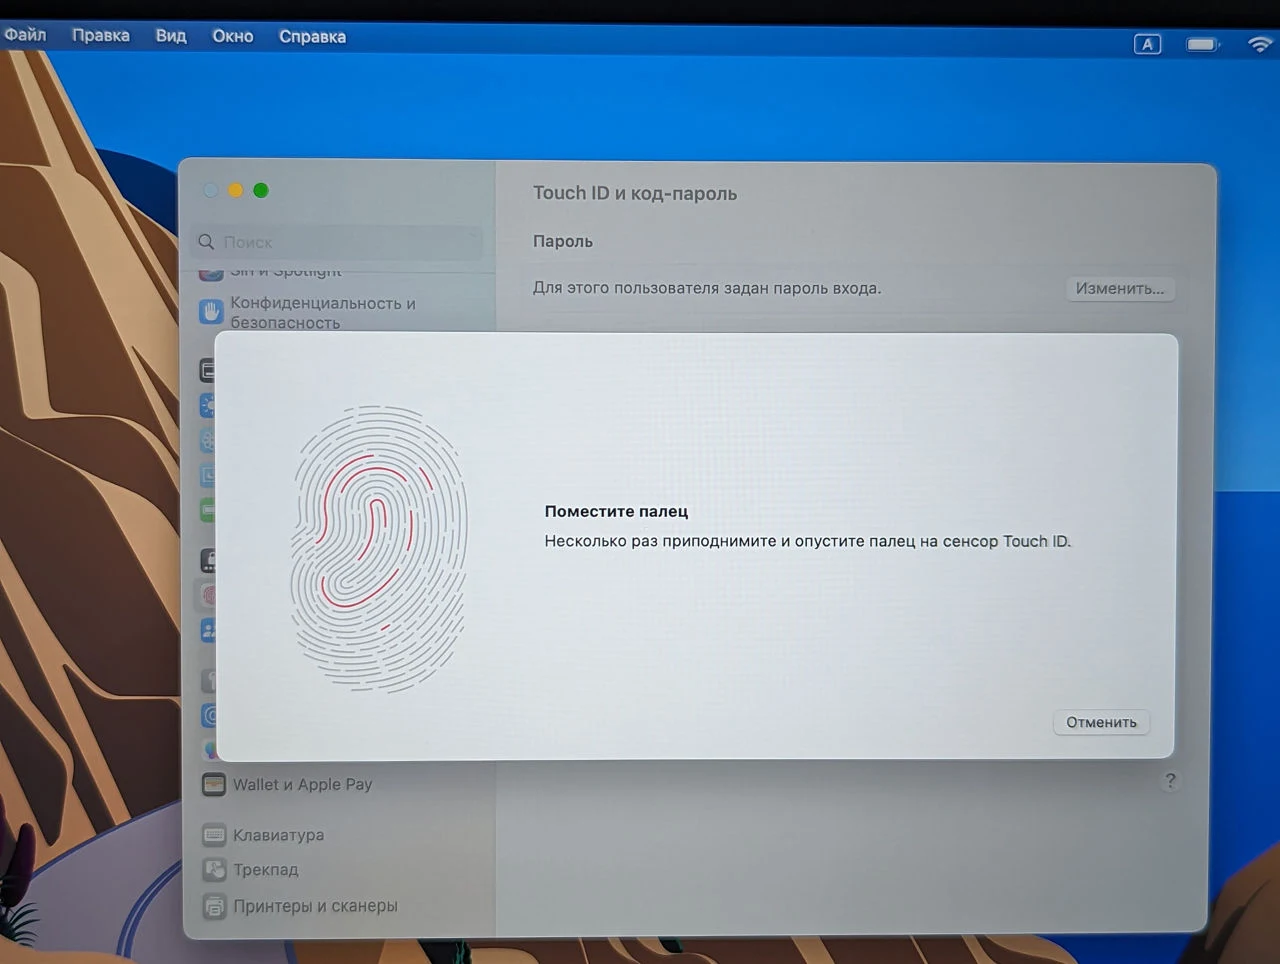1280x964 pixels.
Task: Show battery status from the menu bar
Action: [1203, 44]
